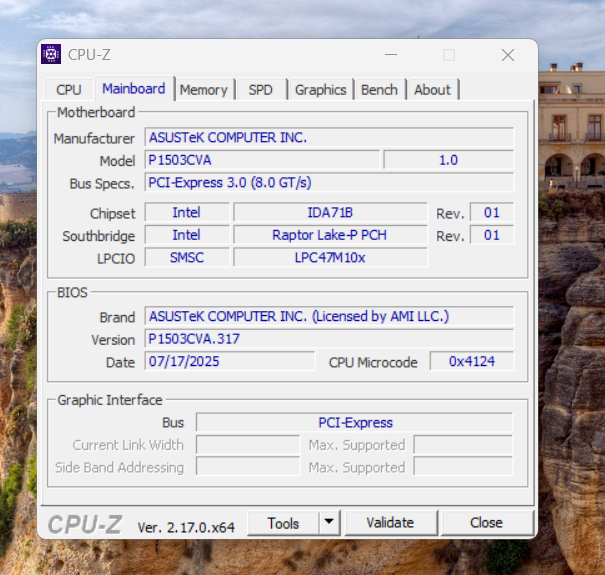Close the CPU-Z window with X
This screenshot has height=575, width=605.
point(508,55)
